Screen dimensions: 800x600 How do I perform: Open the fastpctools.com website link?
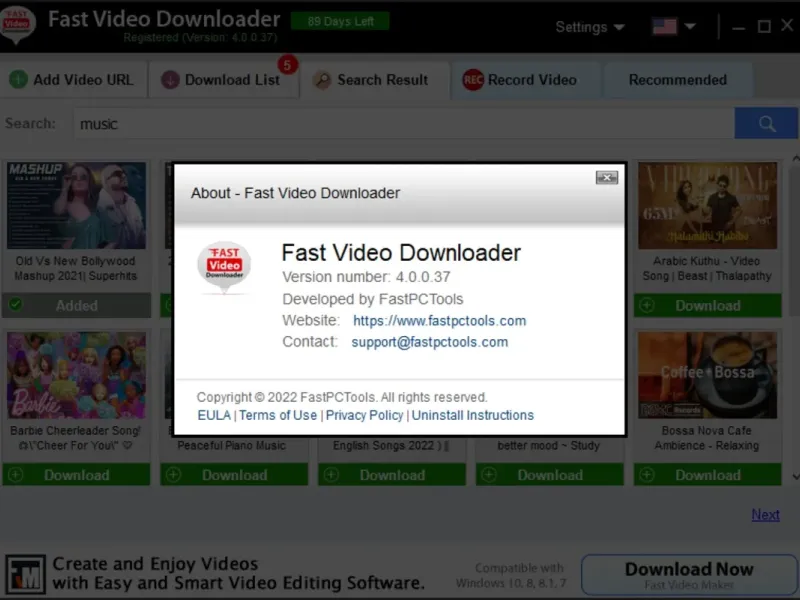[x=439, y=321]
